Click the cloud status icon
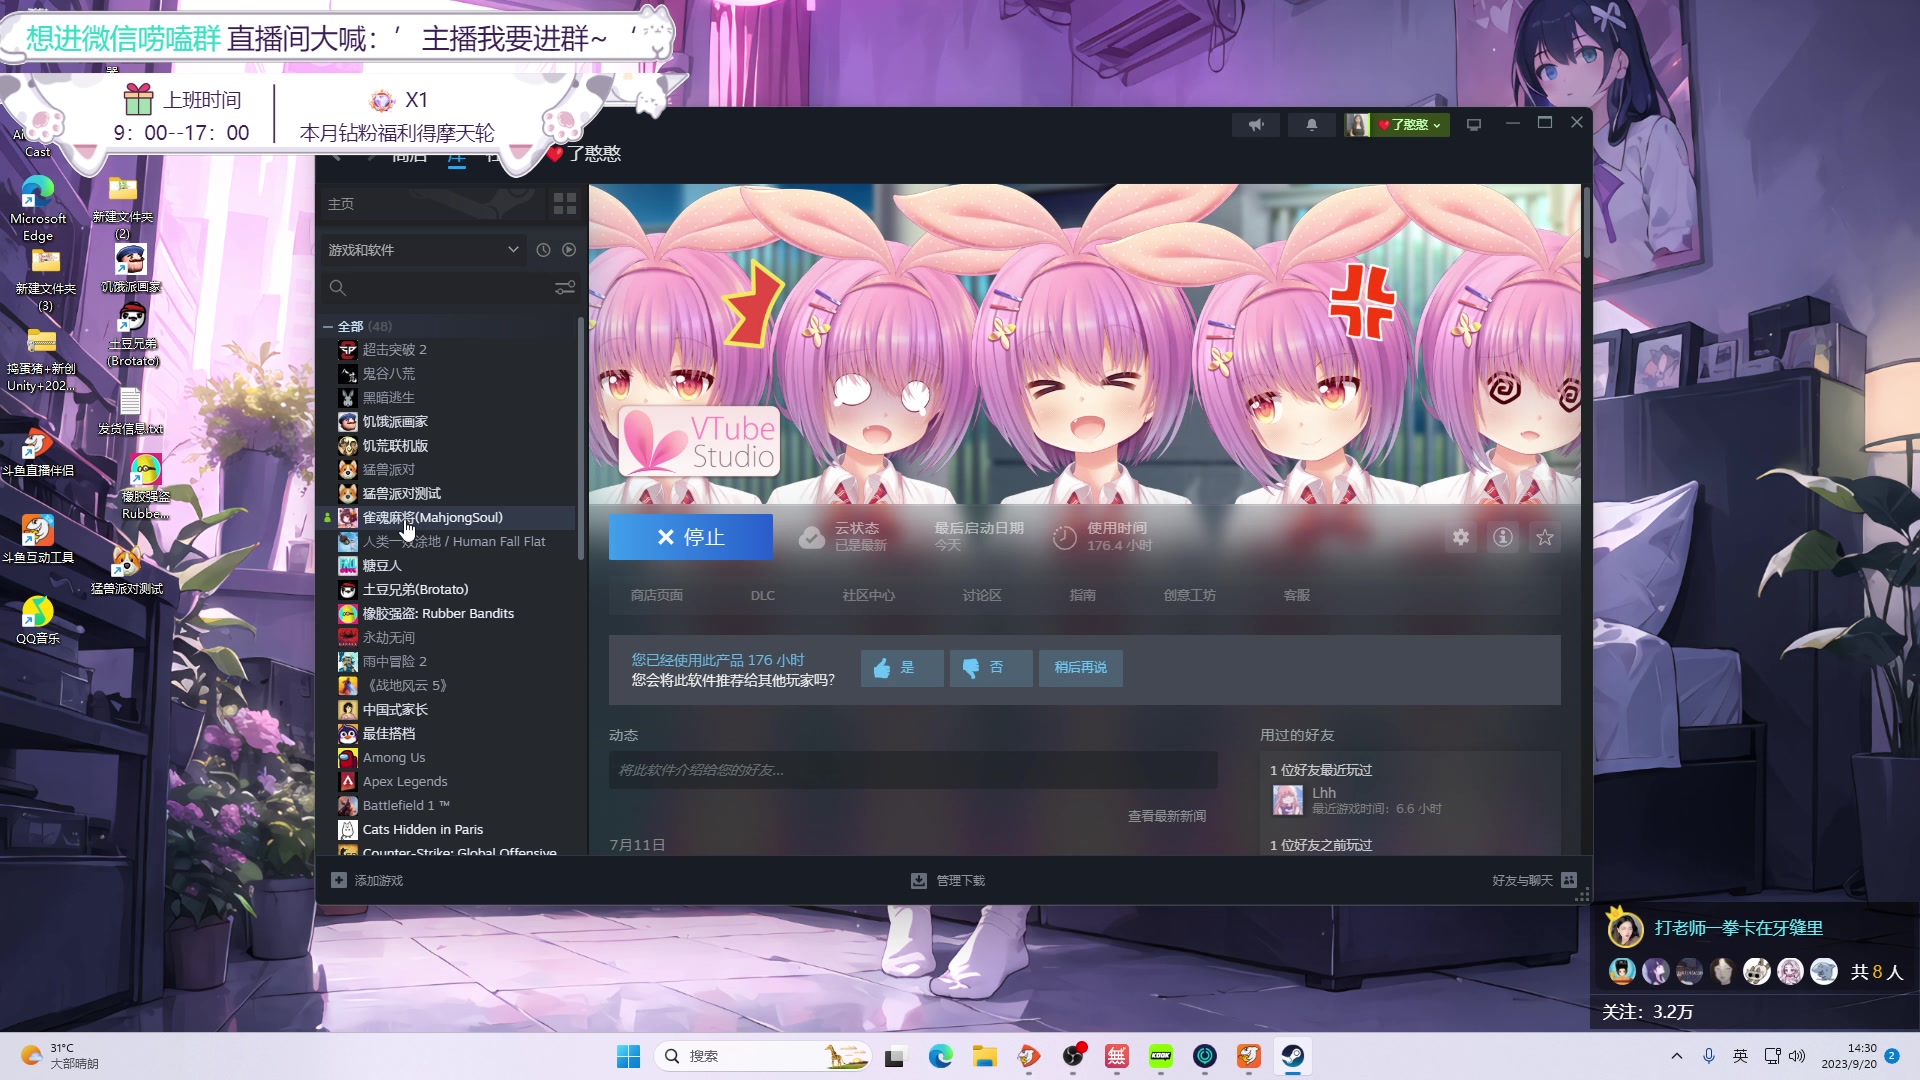Viewport: 1920px width, 1080px height. click(x=811, y=538)
